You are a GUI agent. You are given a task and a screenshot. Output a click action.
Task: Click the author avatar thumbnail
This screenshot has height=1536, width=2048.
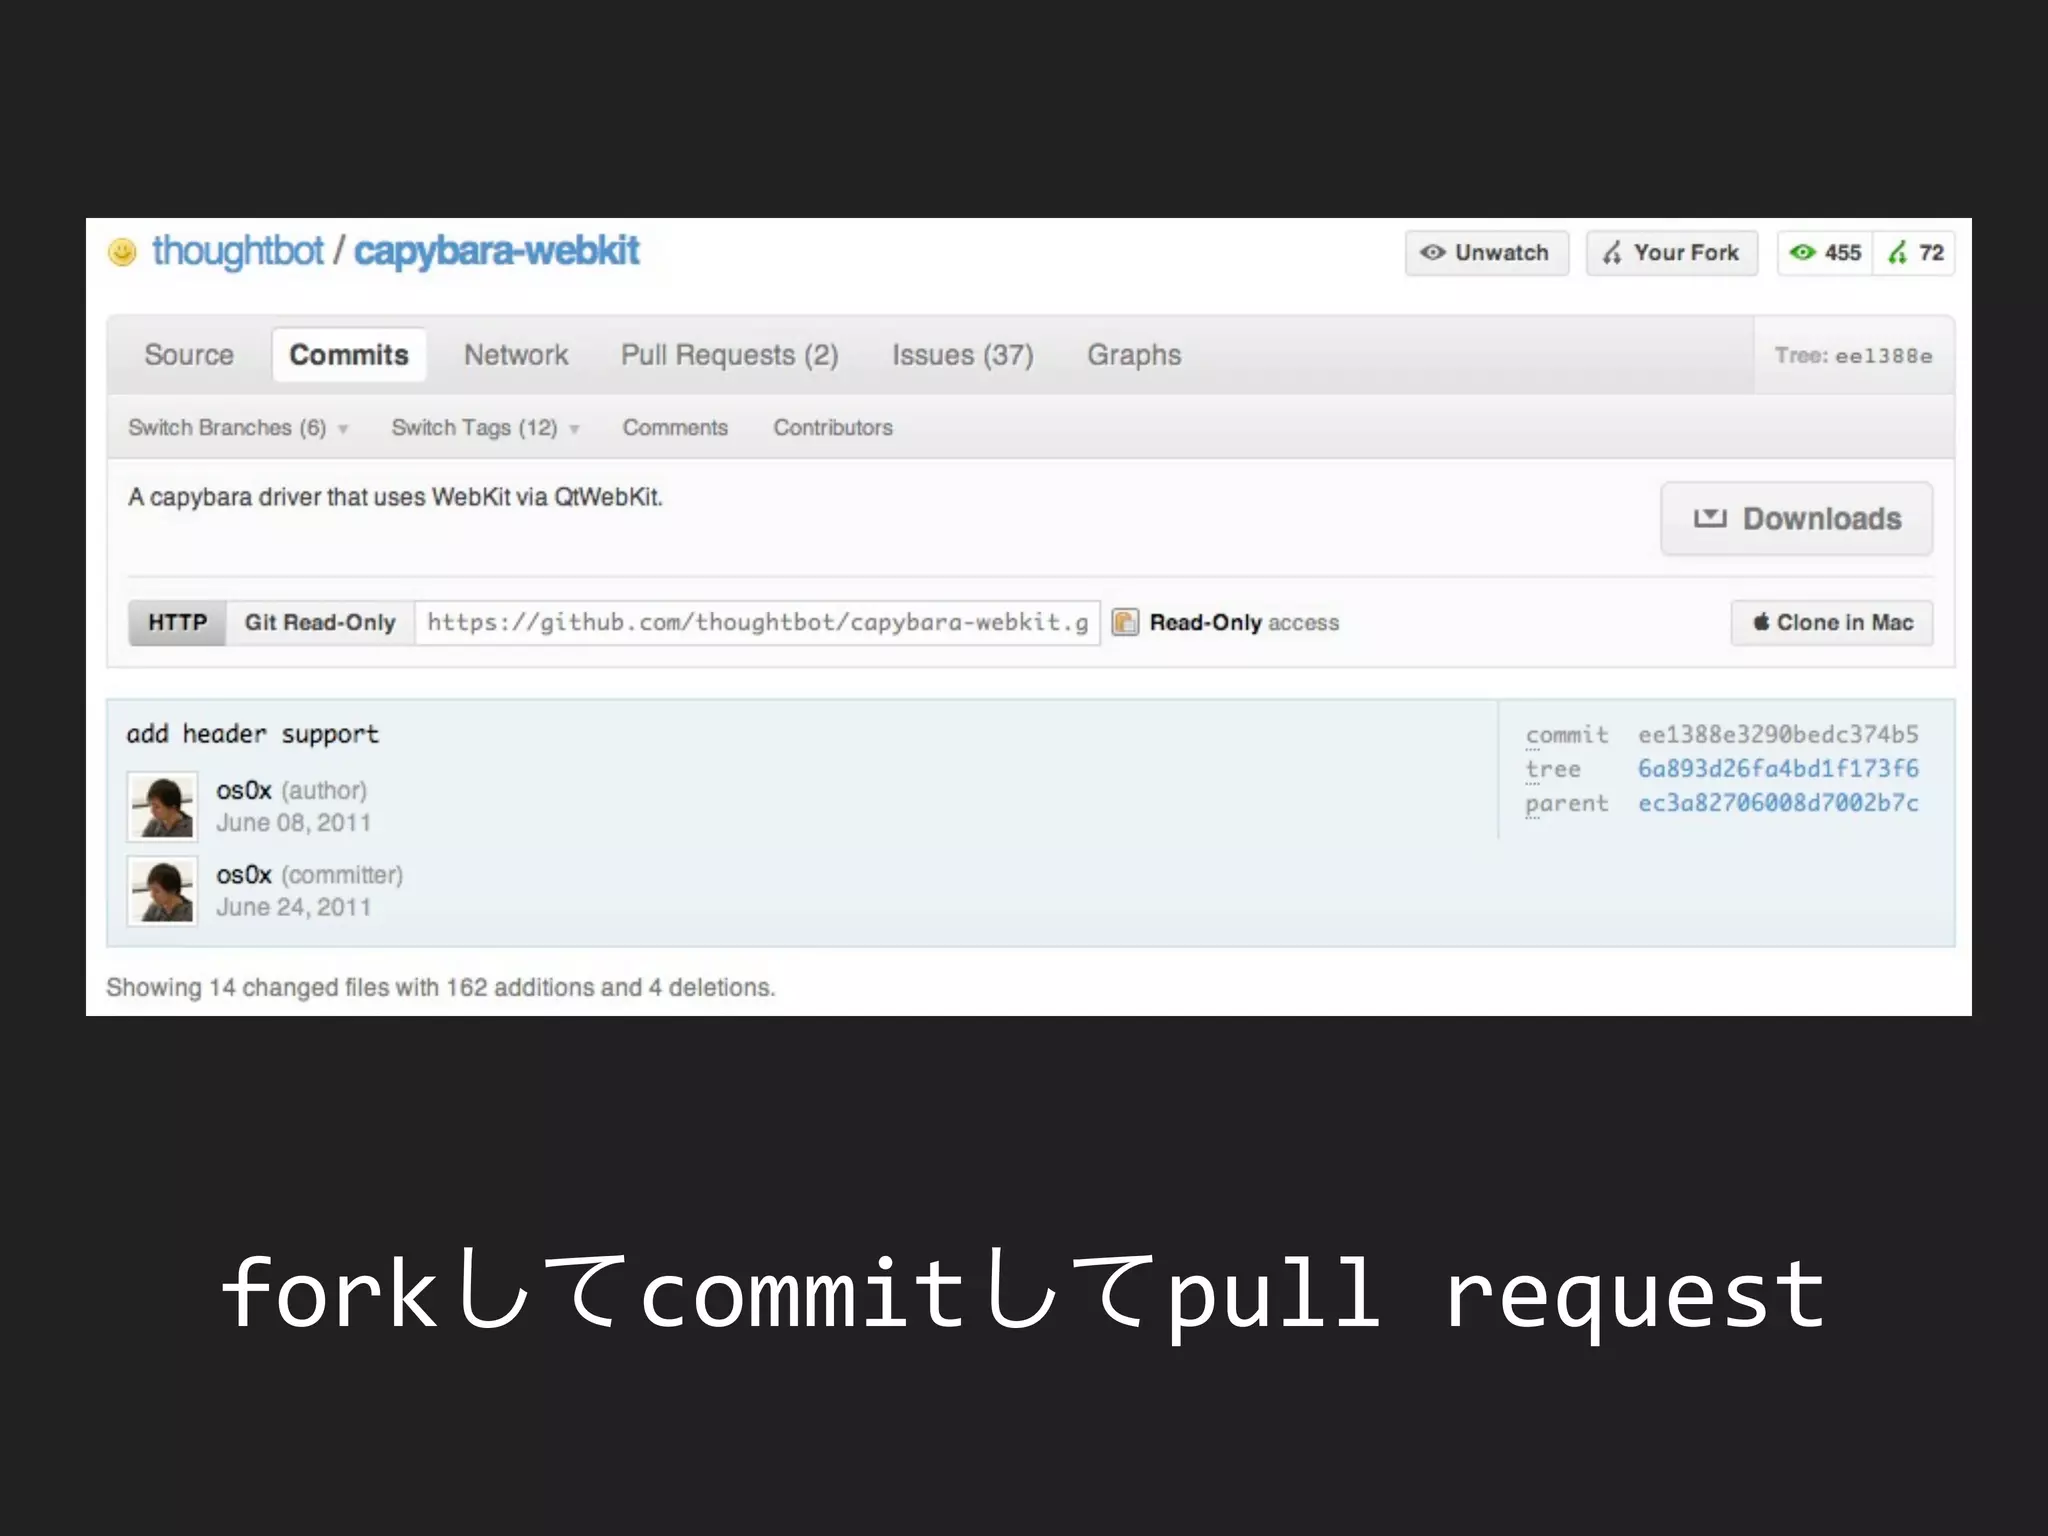162,806
